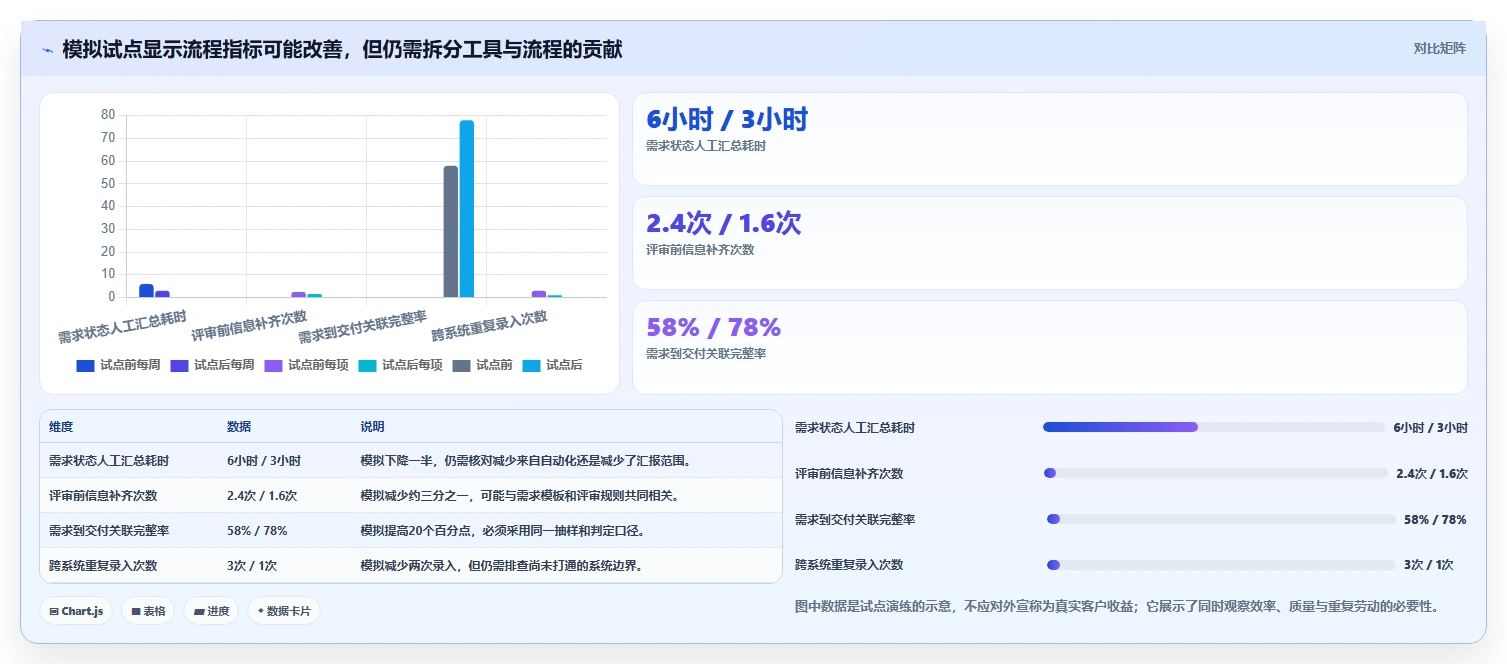Click the 对比矩阵 label in the header
The height and width of the screenshot is (664, 1507).
[1440, 48]
